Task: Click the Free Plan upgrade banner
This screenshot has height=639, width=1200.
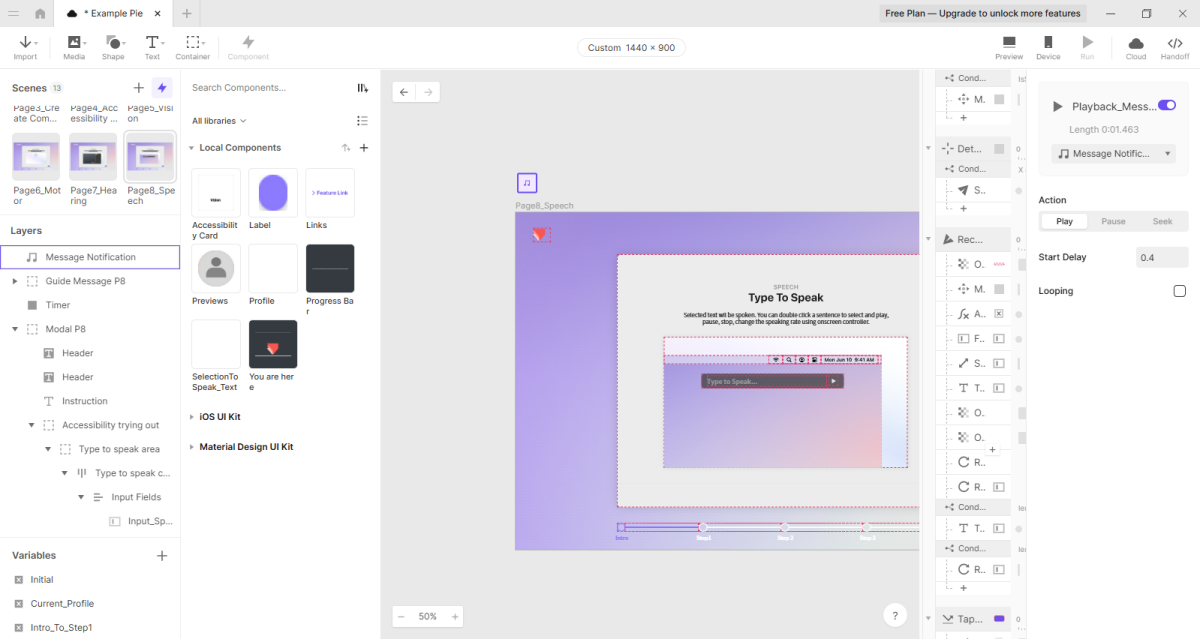Action: (982, 14)
